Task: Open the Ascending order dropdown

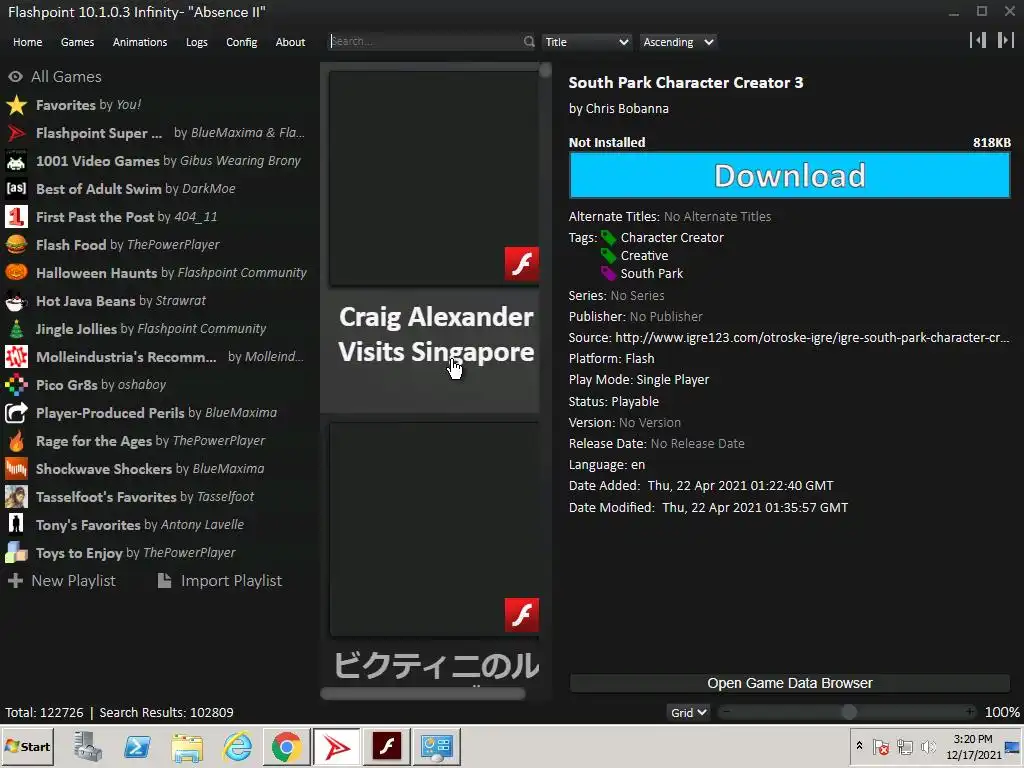Action: tap(678, 42)
